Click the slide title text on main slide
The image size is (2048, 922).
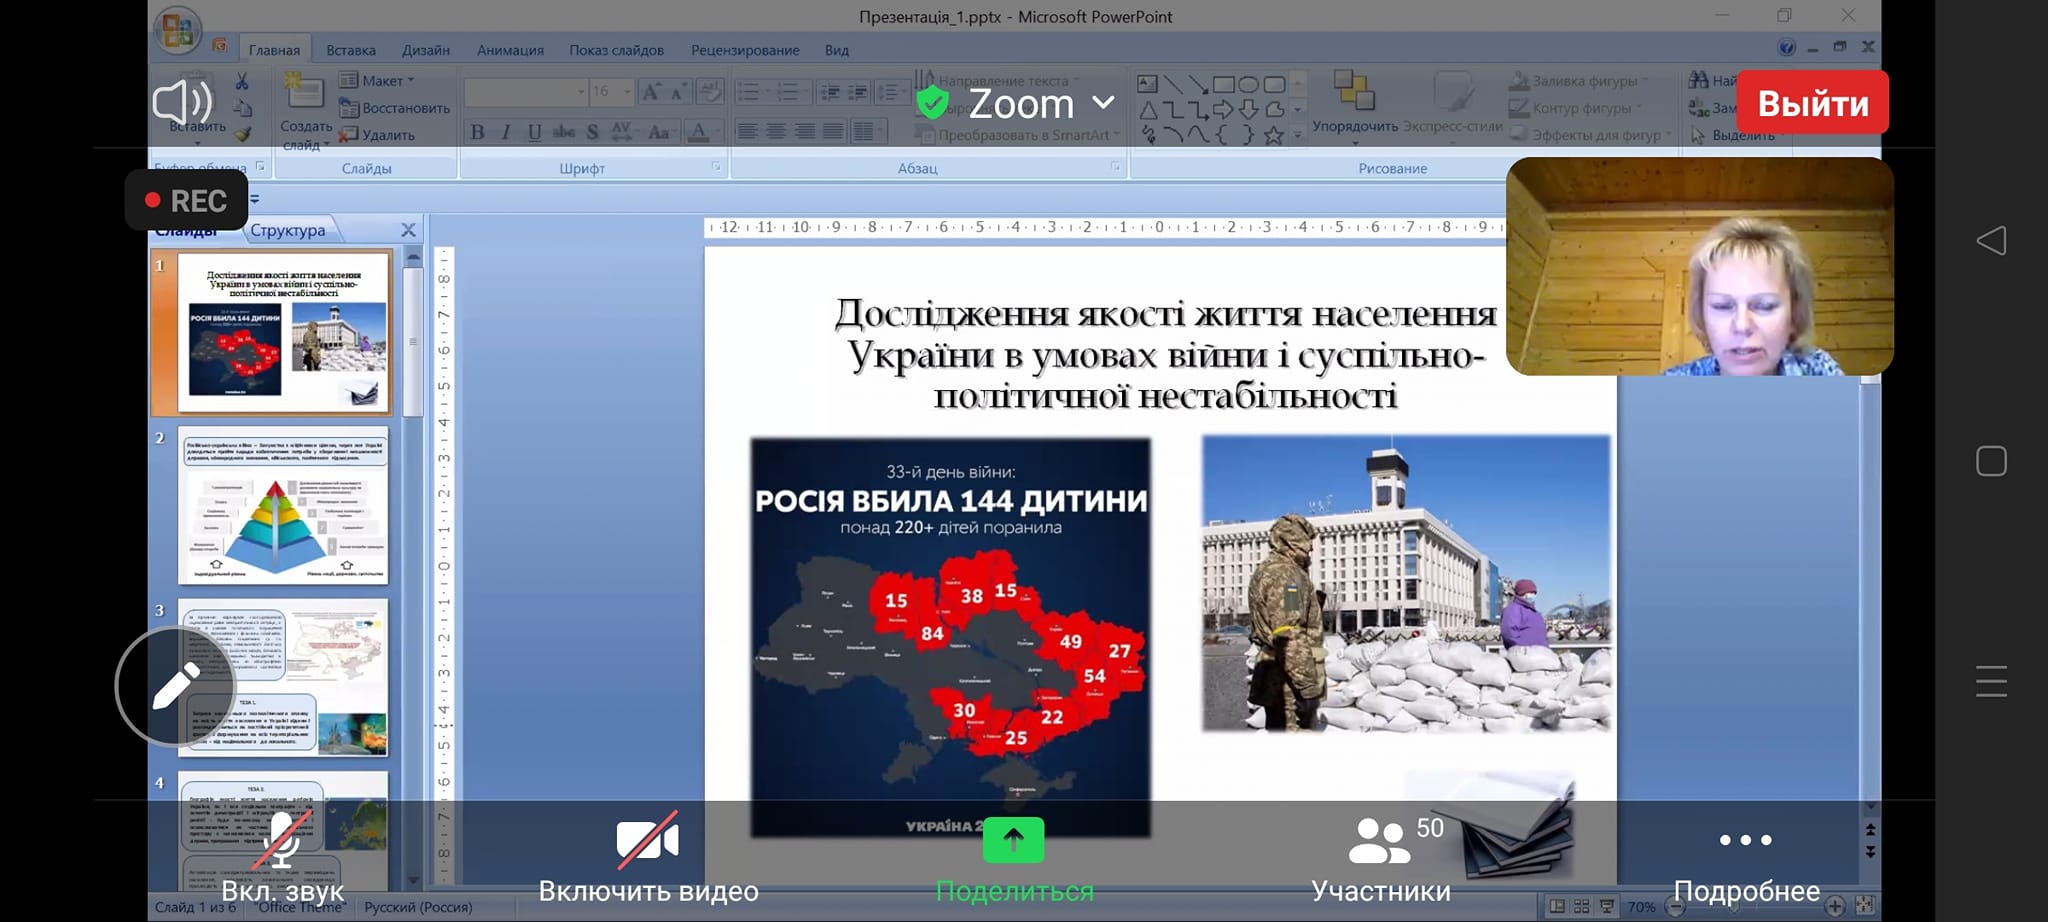1165,354
